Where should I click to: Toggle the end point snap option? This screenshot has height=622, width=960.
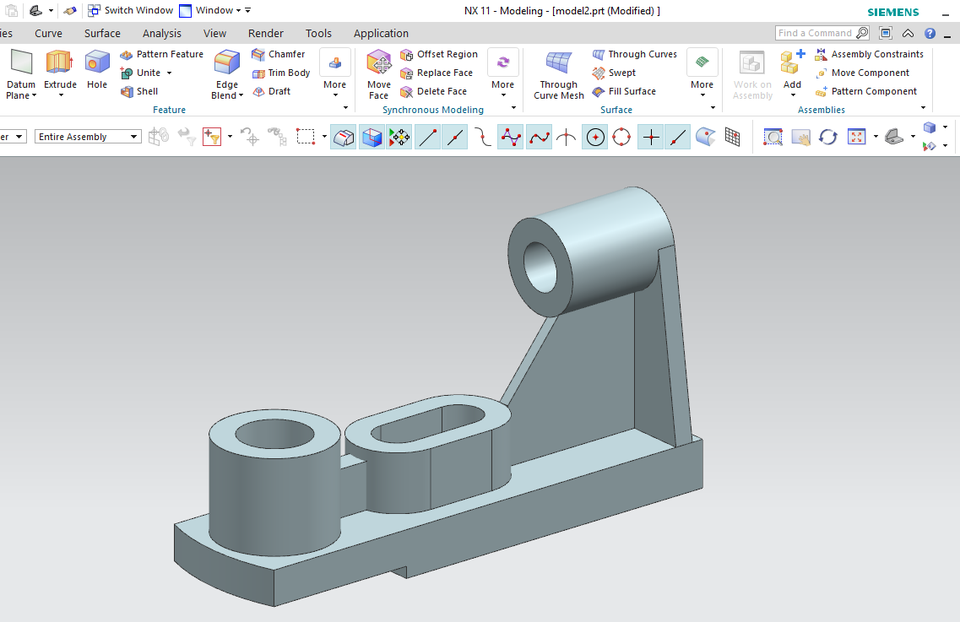point(428,136)
